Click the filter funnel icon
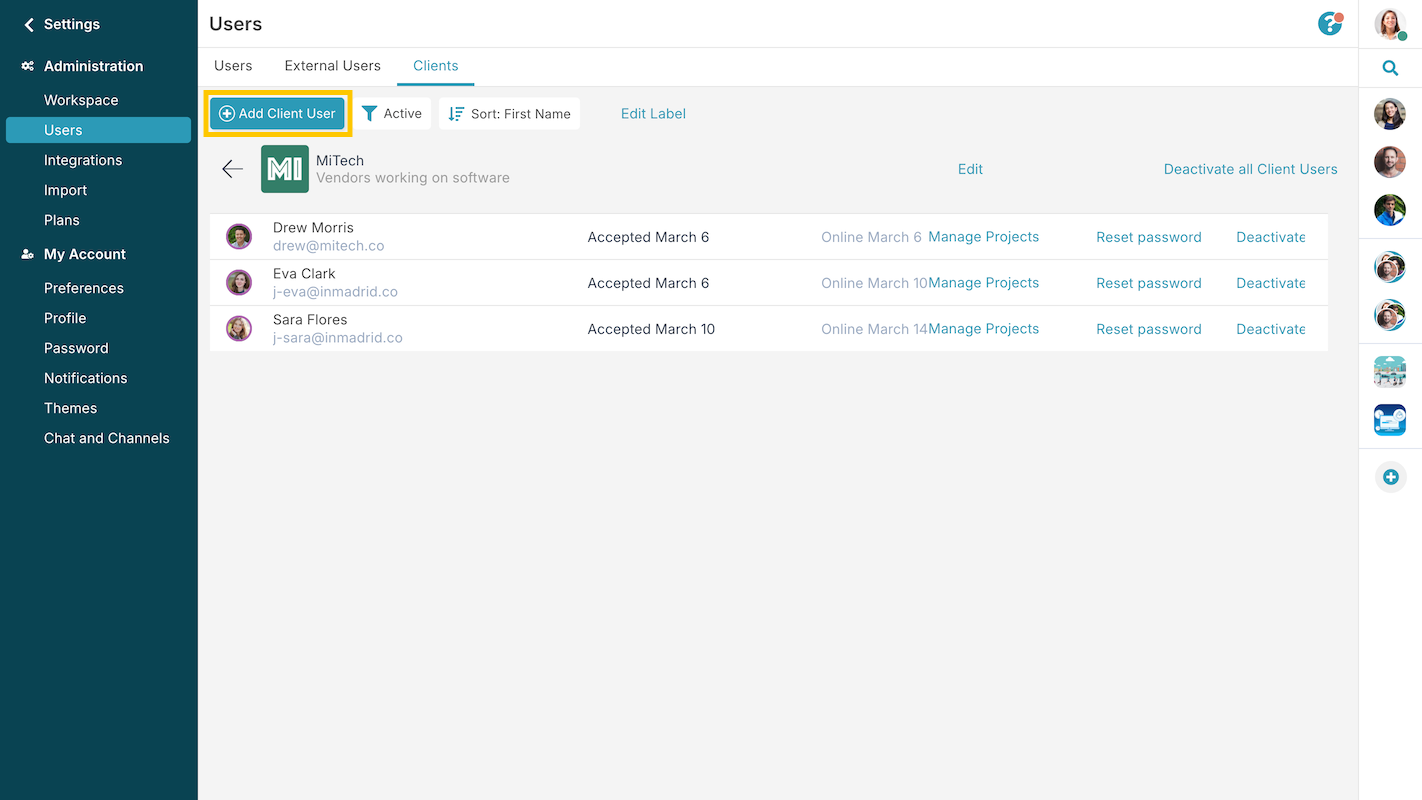The height and width of the screenshot is (800, 1422). pos(369,114)
